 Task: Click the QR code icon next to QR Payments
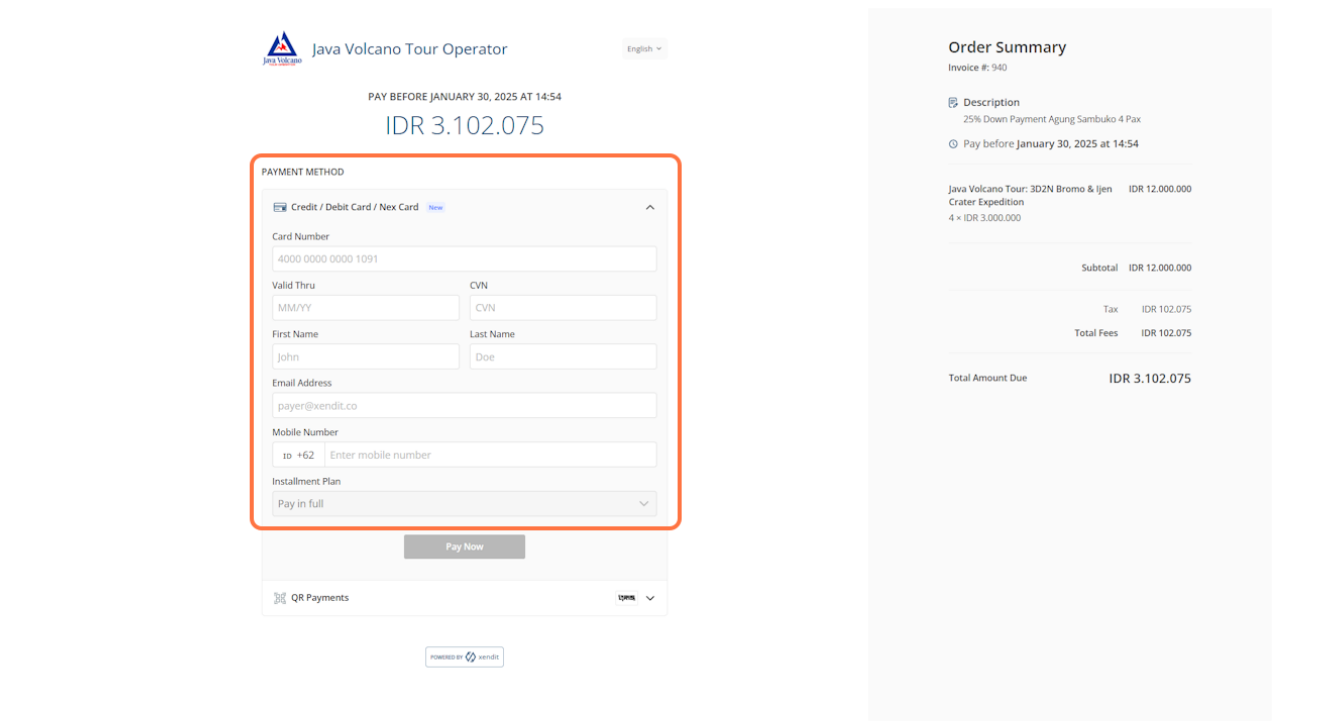pyautogui.click(x=280, y=597)
